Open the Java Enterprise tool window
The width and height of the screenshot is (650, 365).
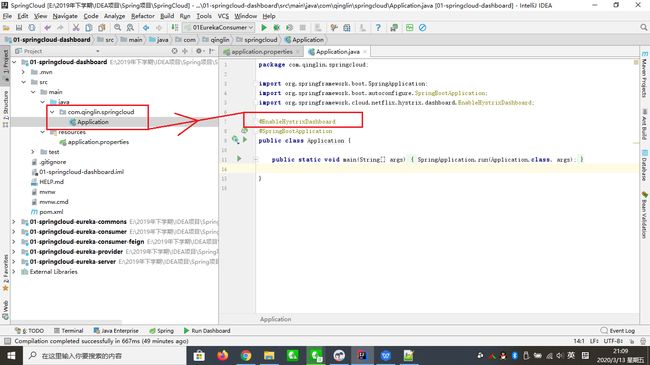pos(116,331)
